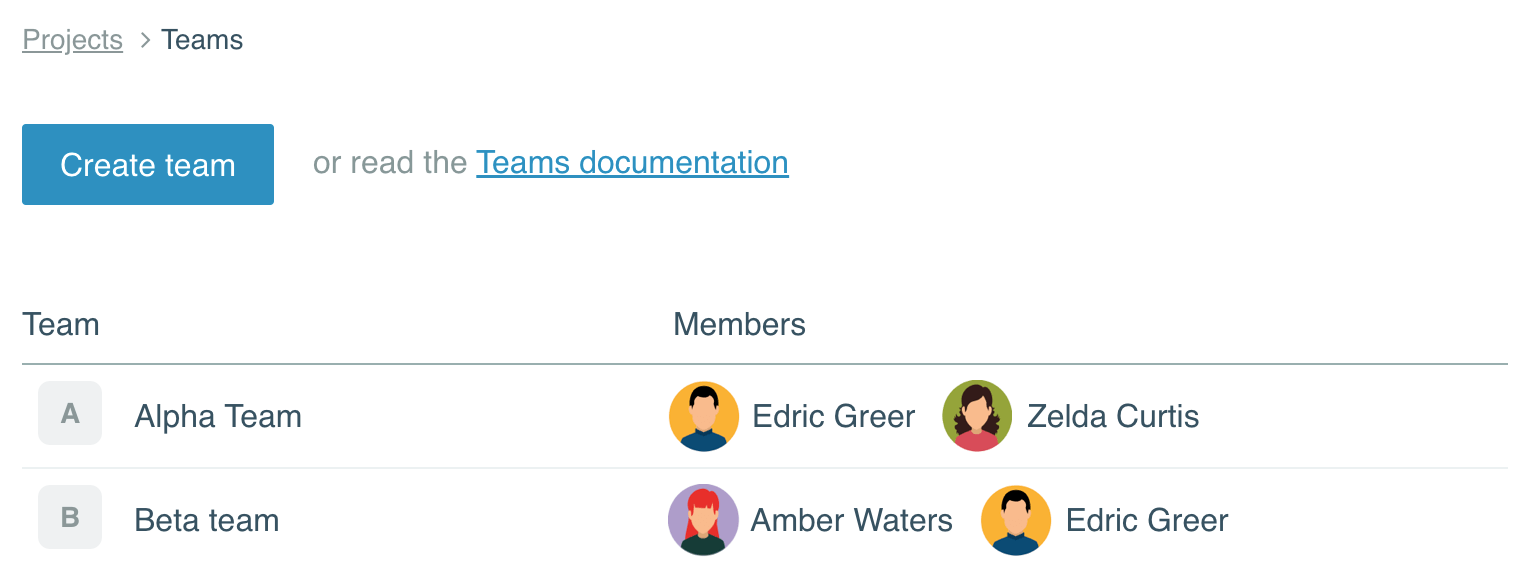
Task: Click the Teams breadcrumb item
Action: coord(202,40)
